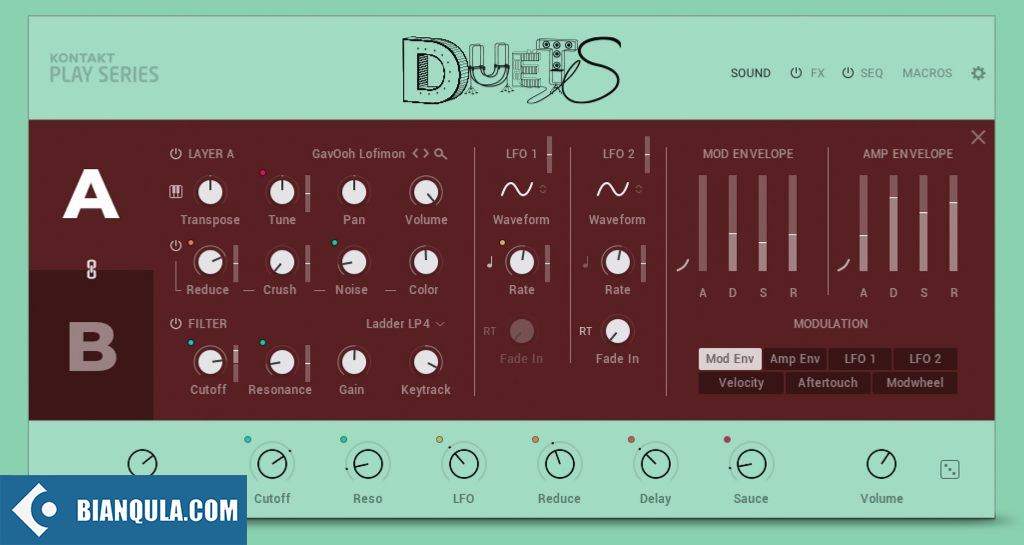
Task: Click the Pan knob
Action: (354, 192)
